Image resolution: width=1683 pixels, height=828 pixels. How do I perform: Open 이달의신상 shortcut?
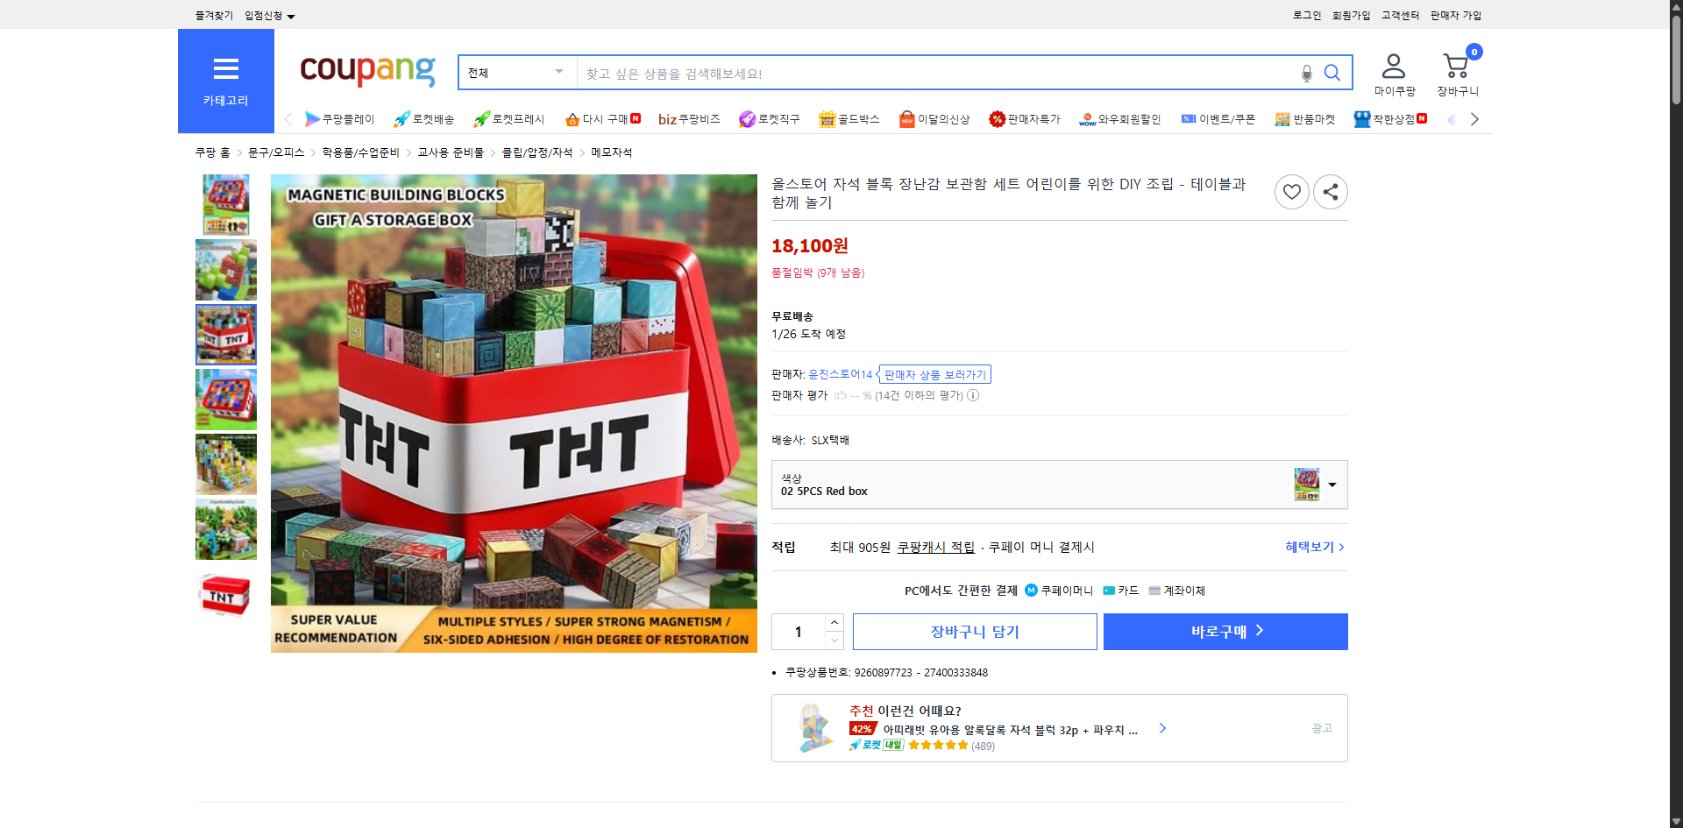point(934,119)
